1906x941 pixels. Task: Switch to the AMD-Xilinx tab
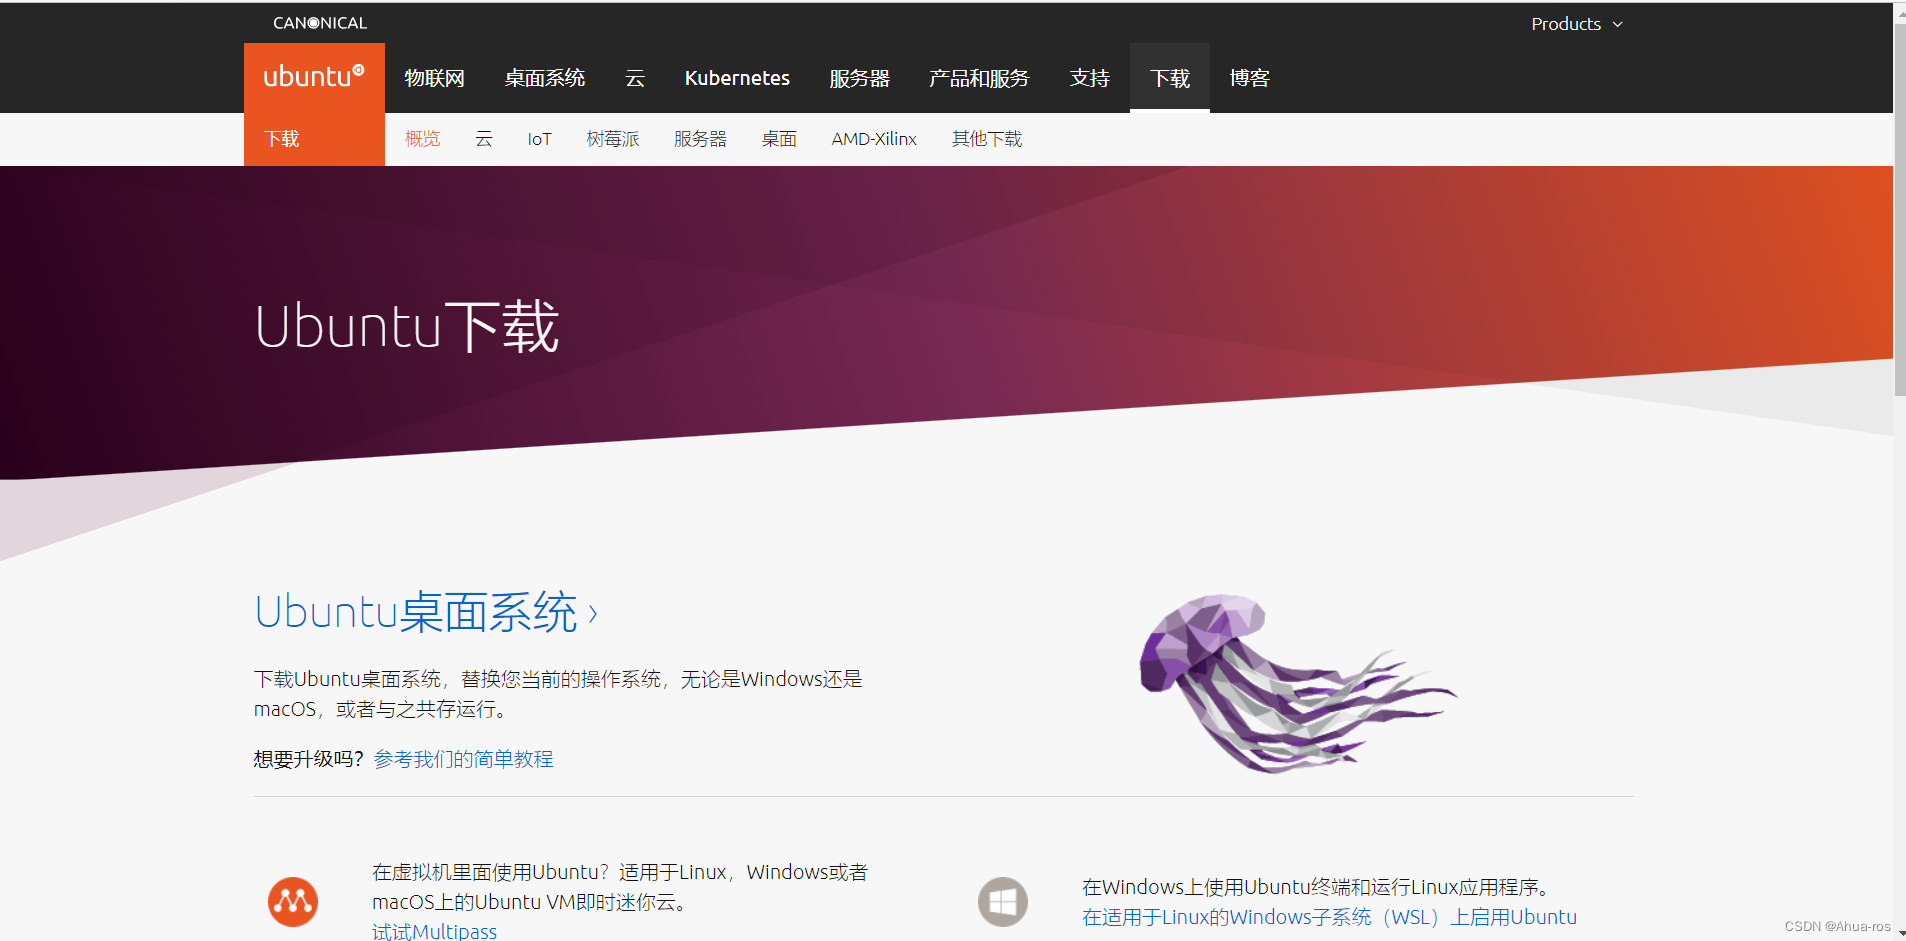point(873,139)
